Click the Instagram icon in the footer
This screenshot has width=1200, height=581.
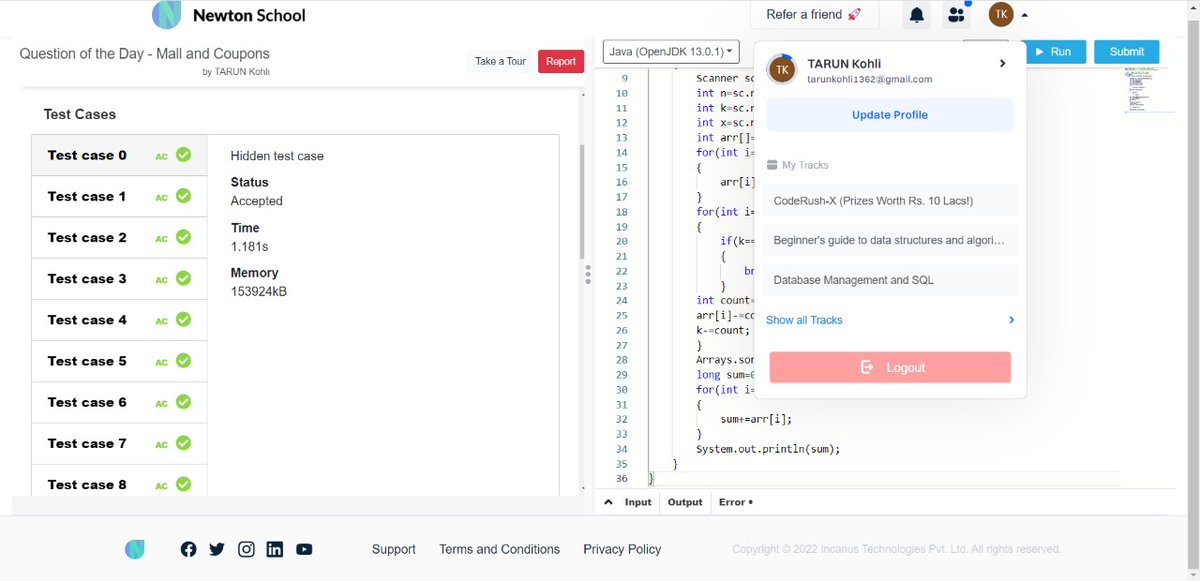246,548
